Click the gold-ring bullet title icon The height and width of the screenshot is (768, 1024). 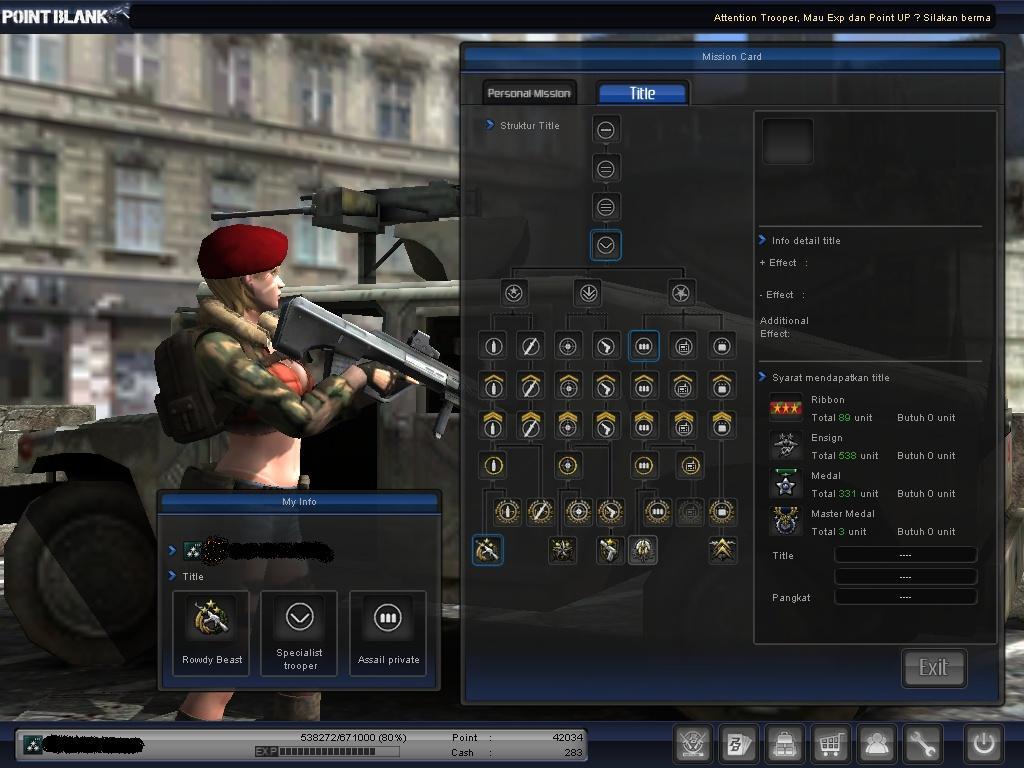click(493, 466)
